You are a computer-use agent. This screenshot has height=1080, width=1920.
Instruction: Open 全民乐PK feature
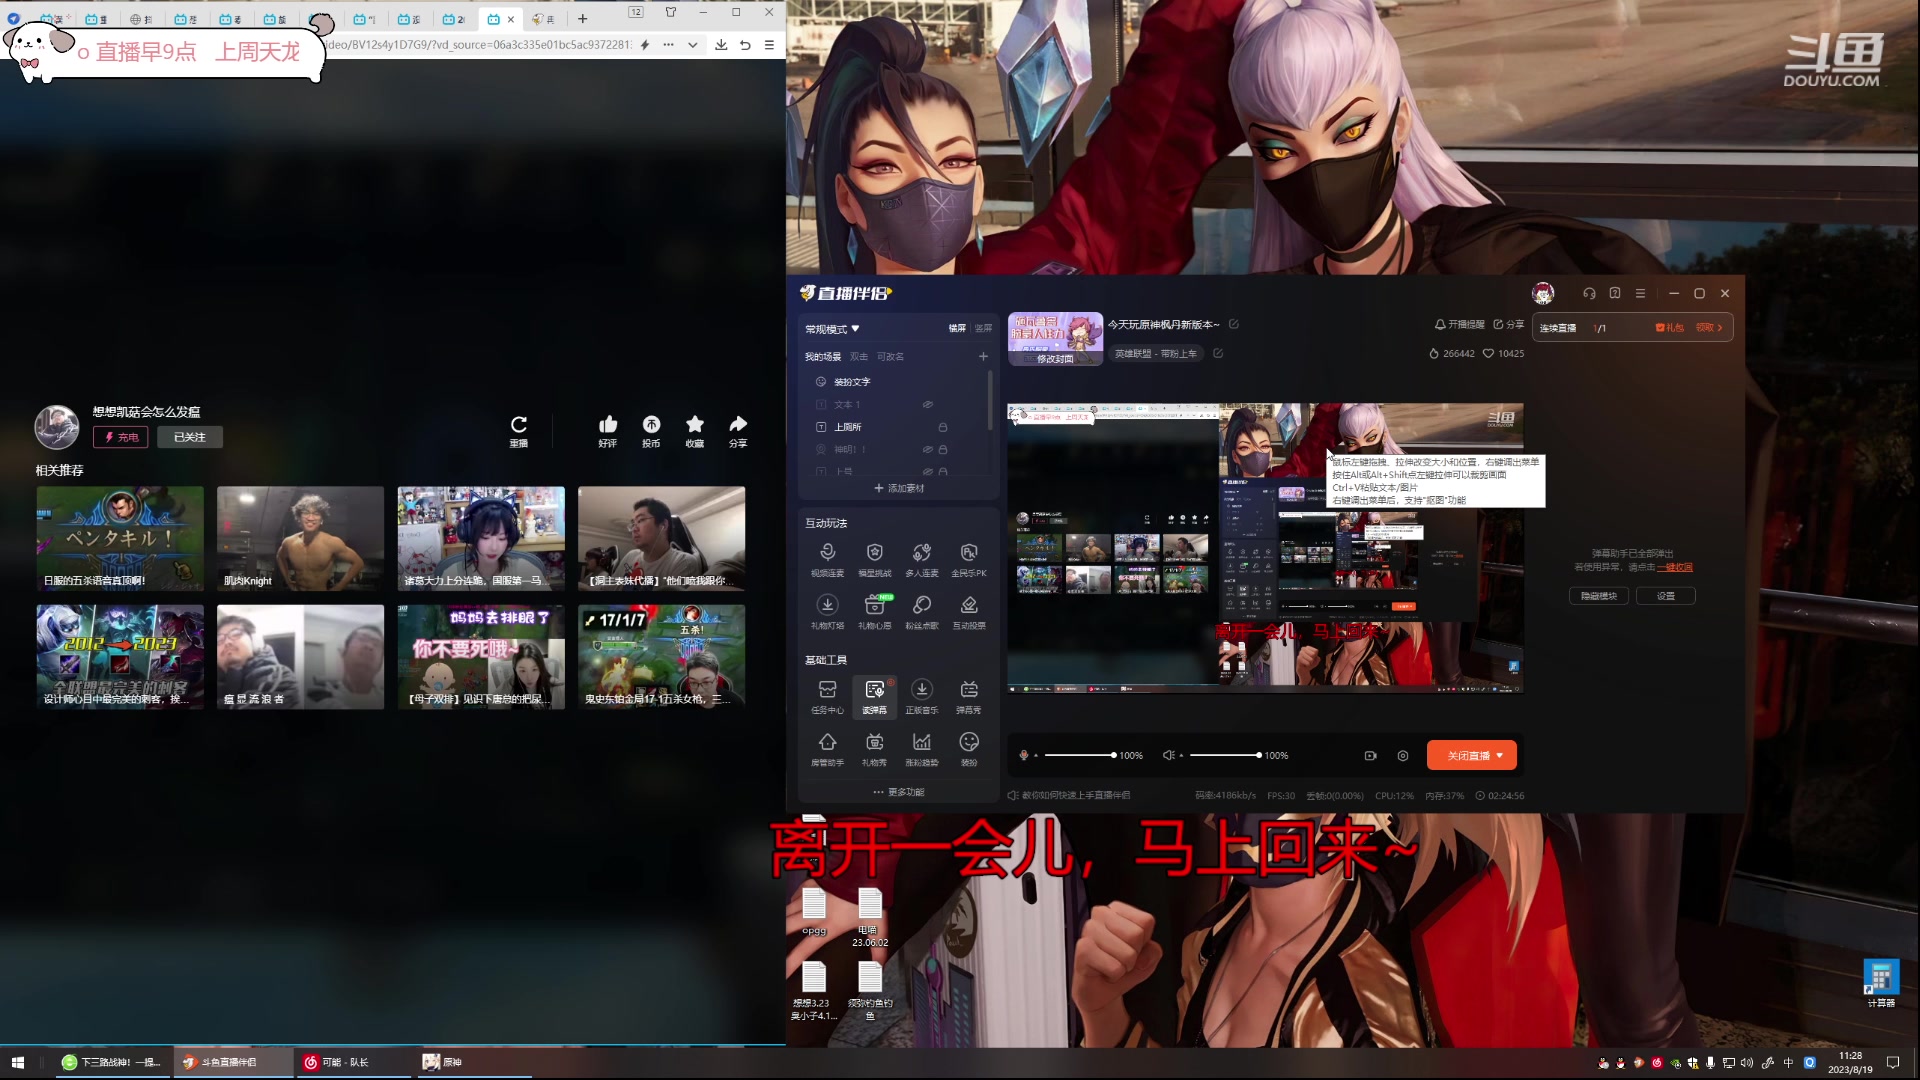(x=968, y=560)
